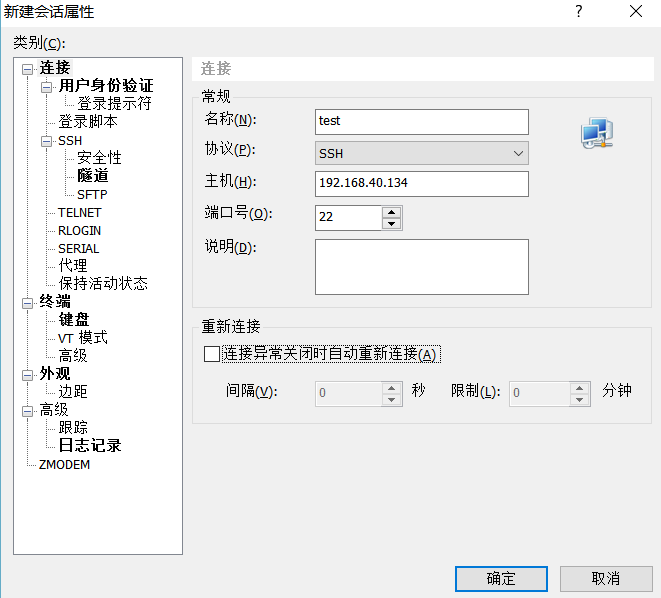The width and height of the screenshot is (661, 598).
Task: Collapse the SSH tree node
Action: (x=46, y=141)
